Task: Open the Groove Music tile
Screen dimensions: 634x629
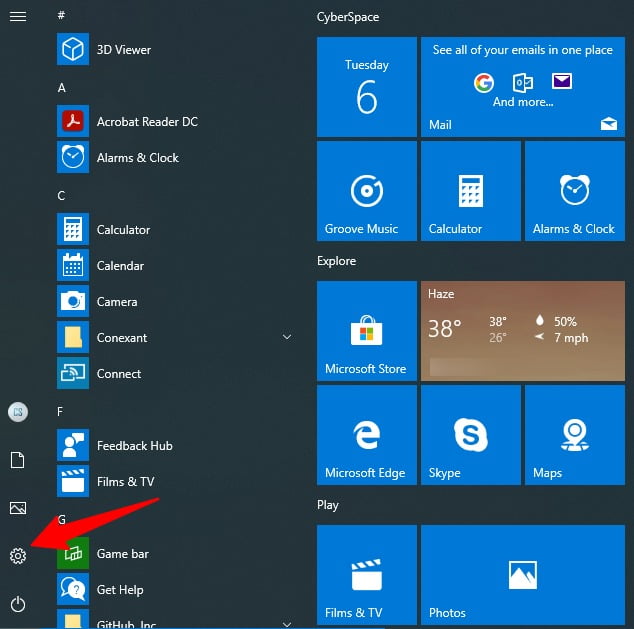Action: click(x=367, y=191)
